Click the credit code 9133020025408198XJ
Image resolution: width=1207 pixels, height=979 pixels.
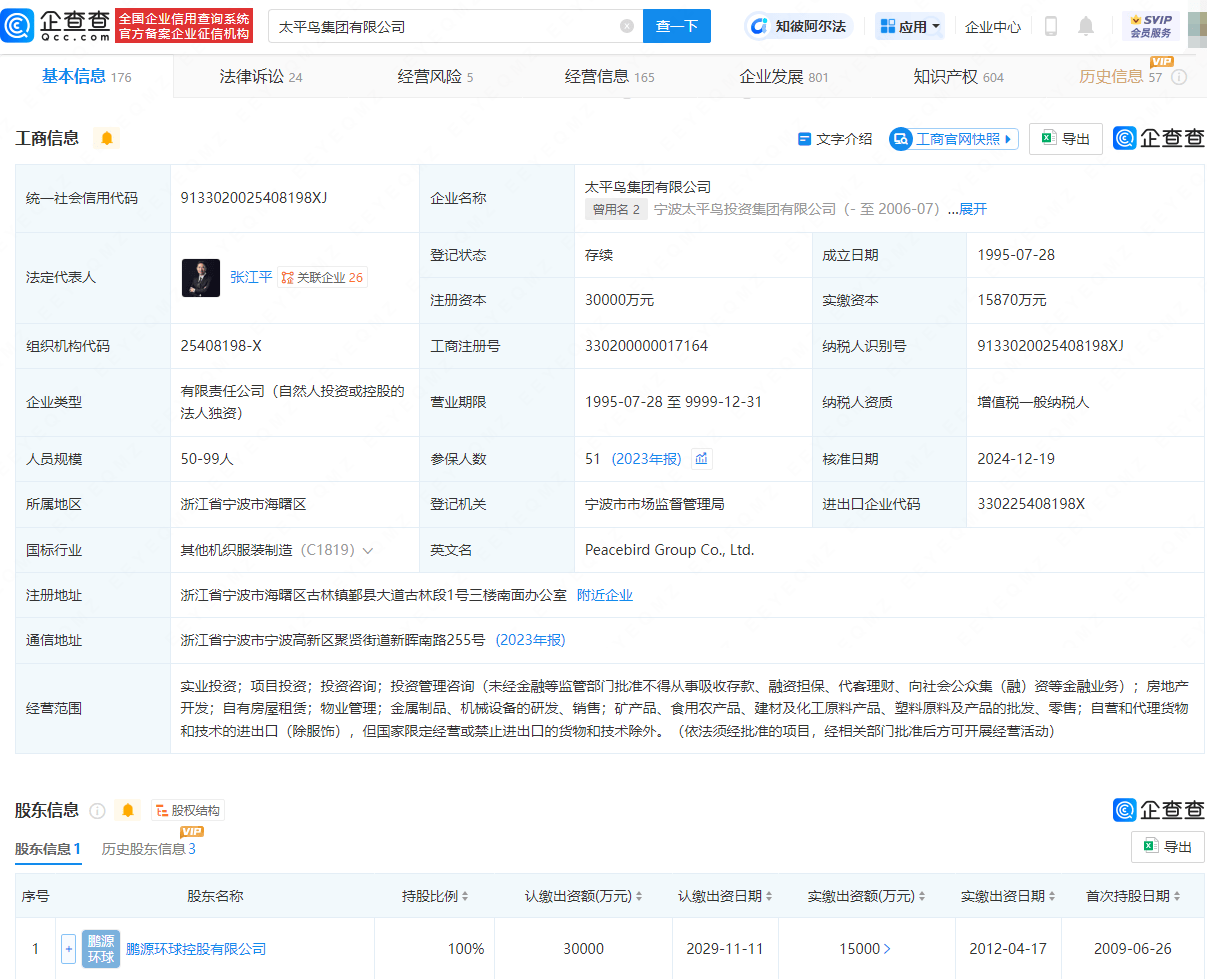(254, 198)
